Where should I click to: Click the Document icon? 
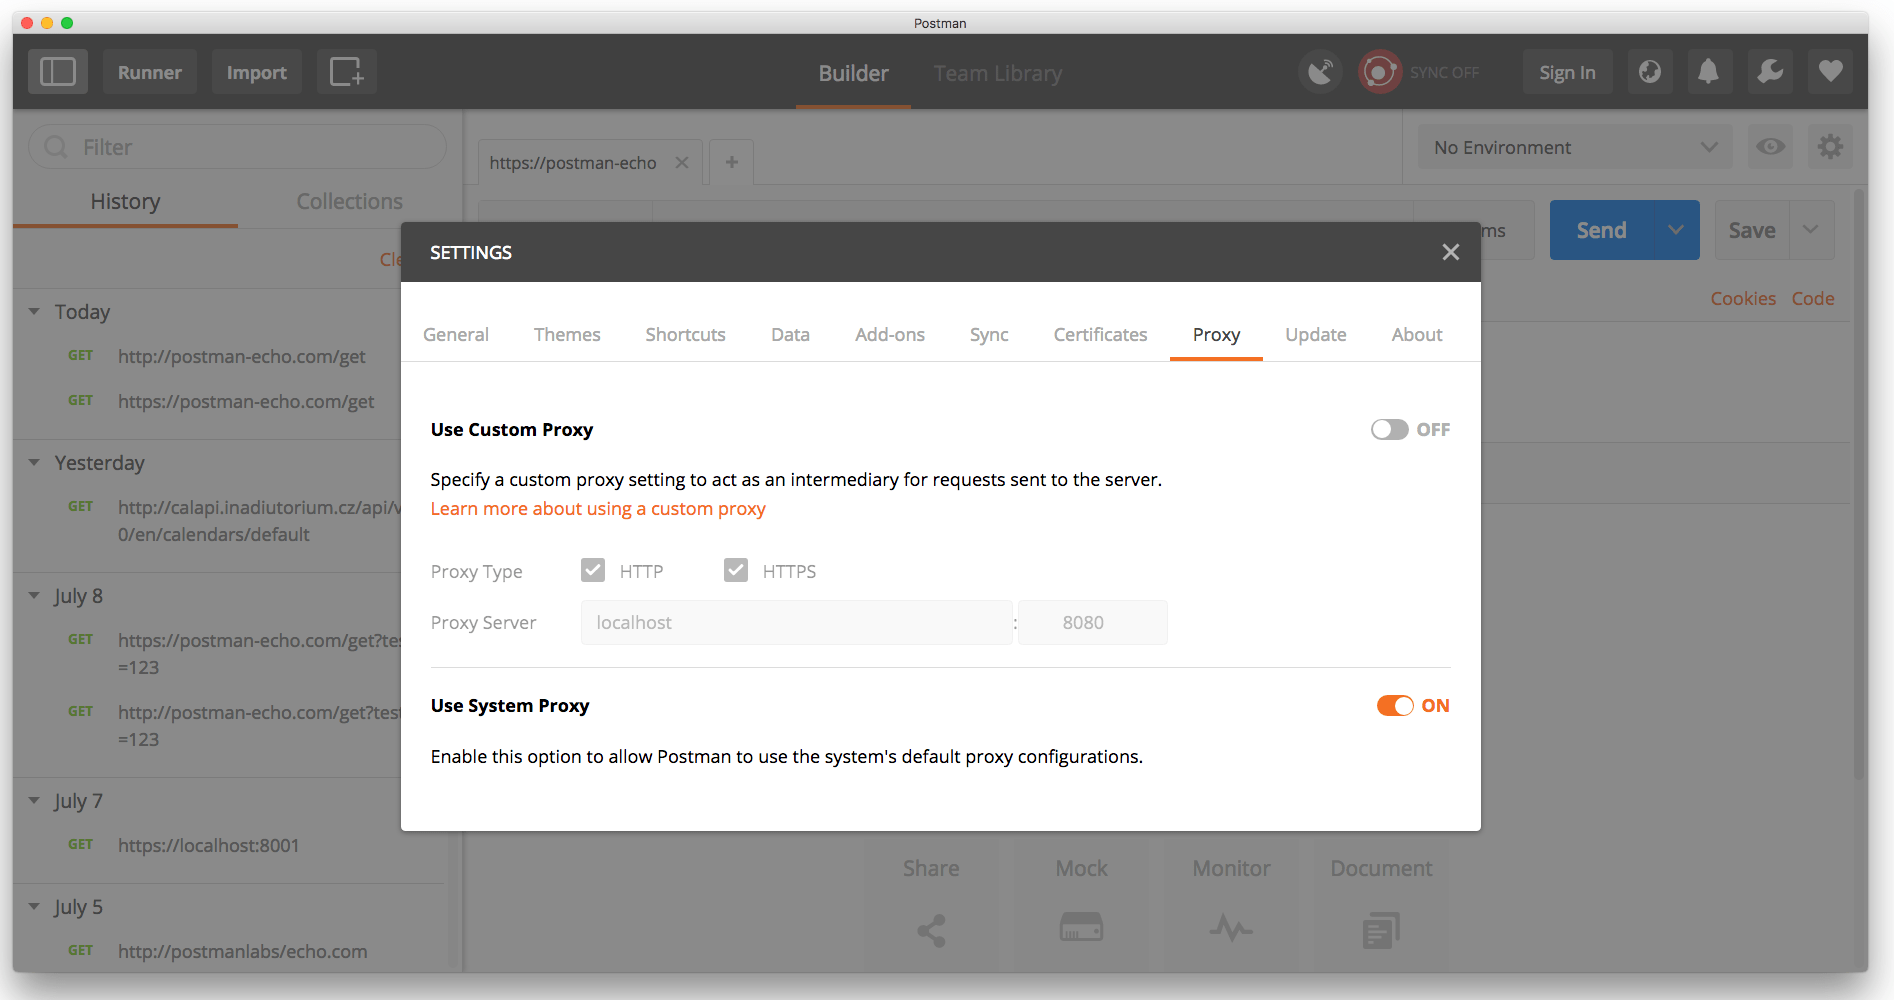click(1381, 930)
